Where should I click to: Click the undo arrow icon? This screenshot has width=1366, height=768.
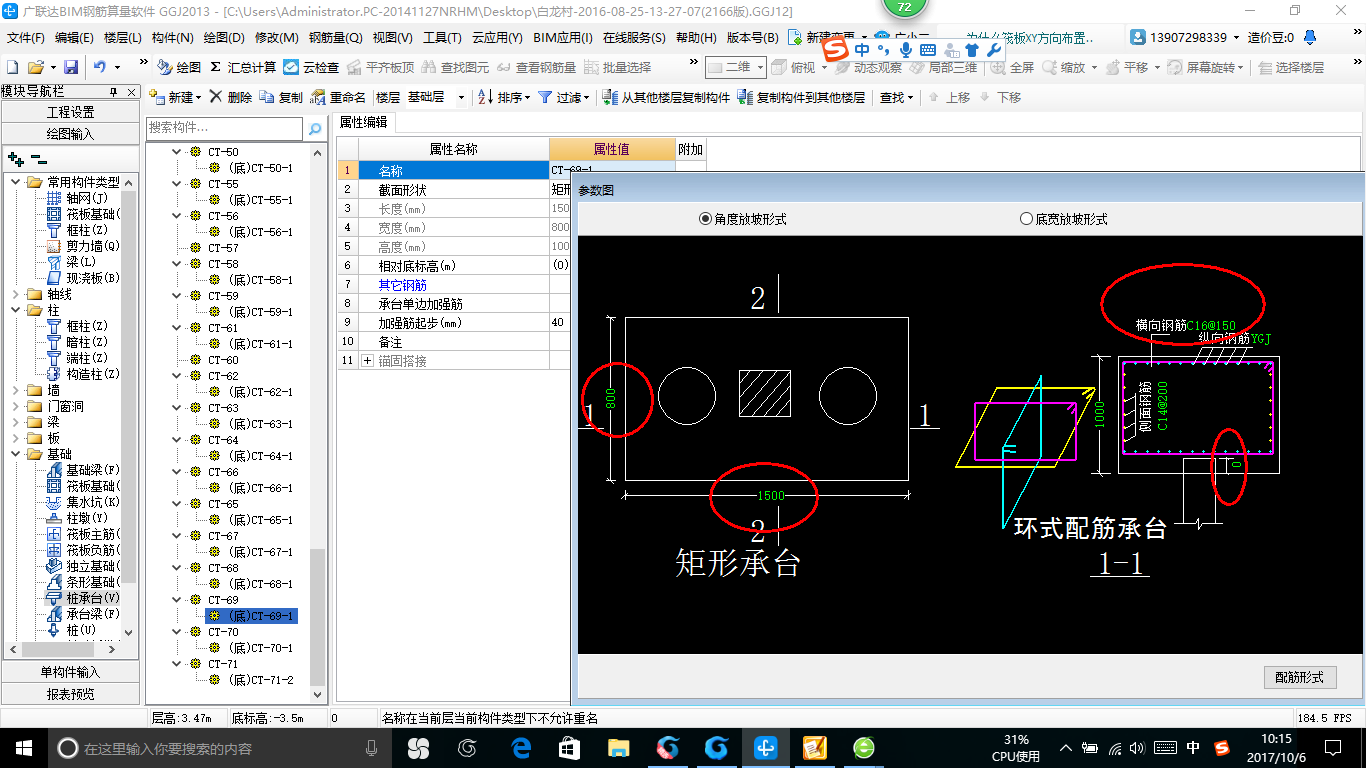[100, 67]
